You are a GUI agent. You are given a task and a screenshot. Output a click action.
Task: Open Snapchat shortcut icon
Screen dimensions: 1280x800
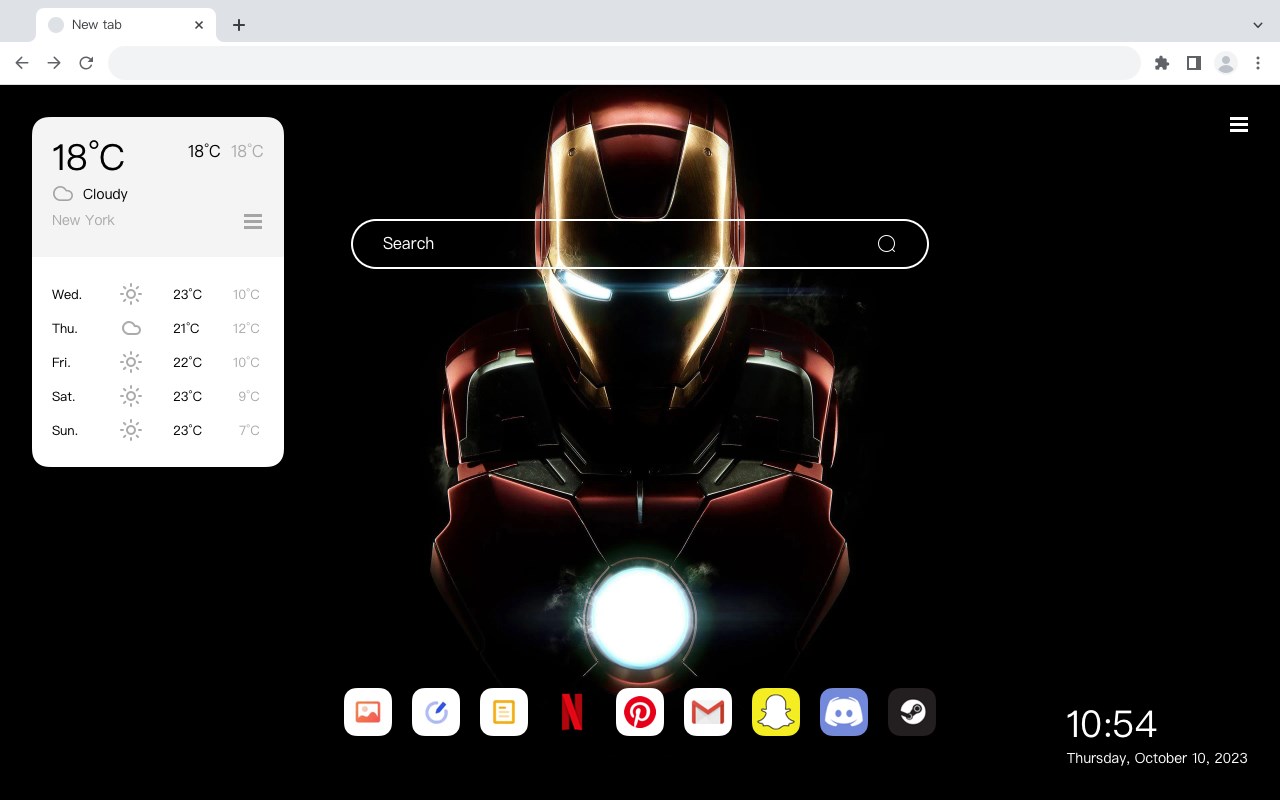tap(776, 712)
